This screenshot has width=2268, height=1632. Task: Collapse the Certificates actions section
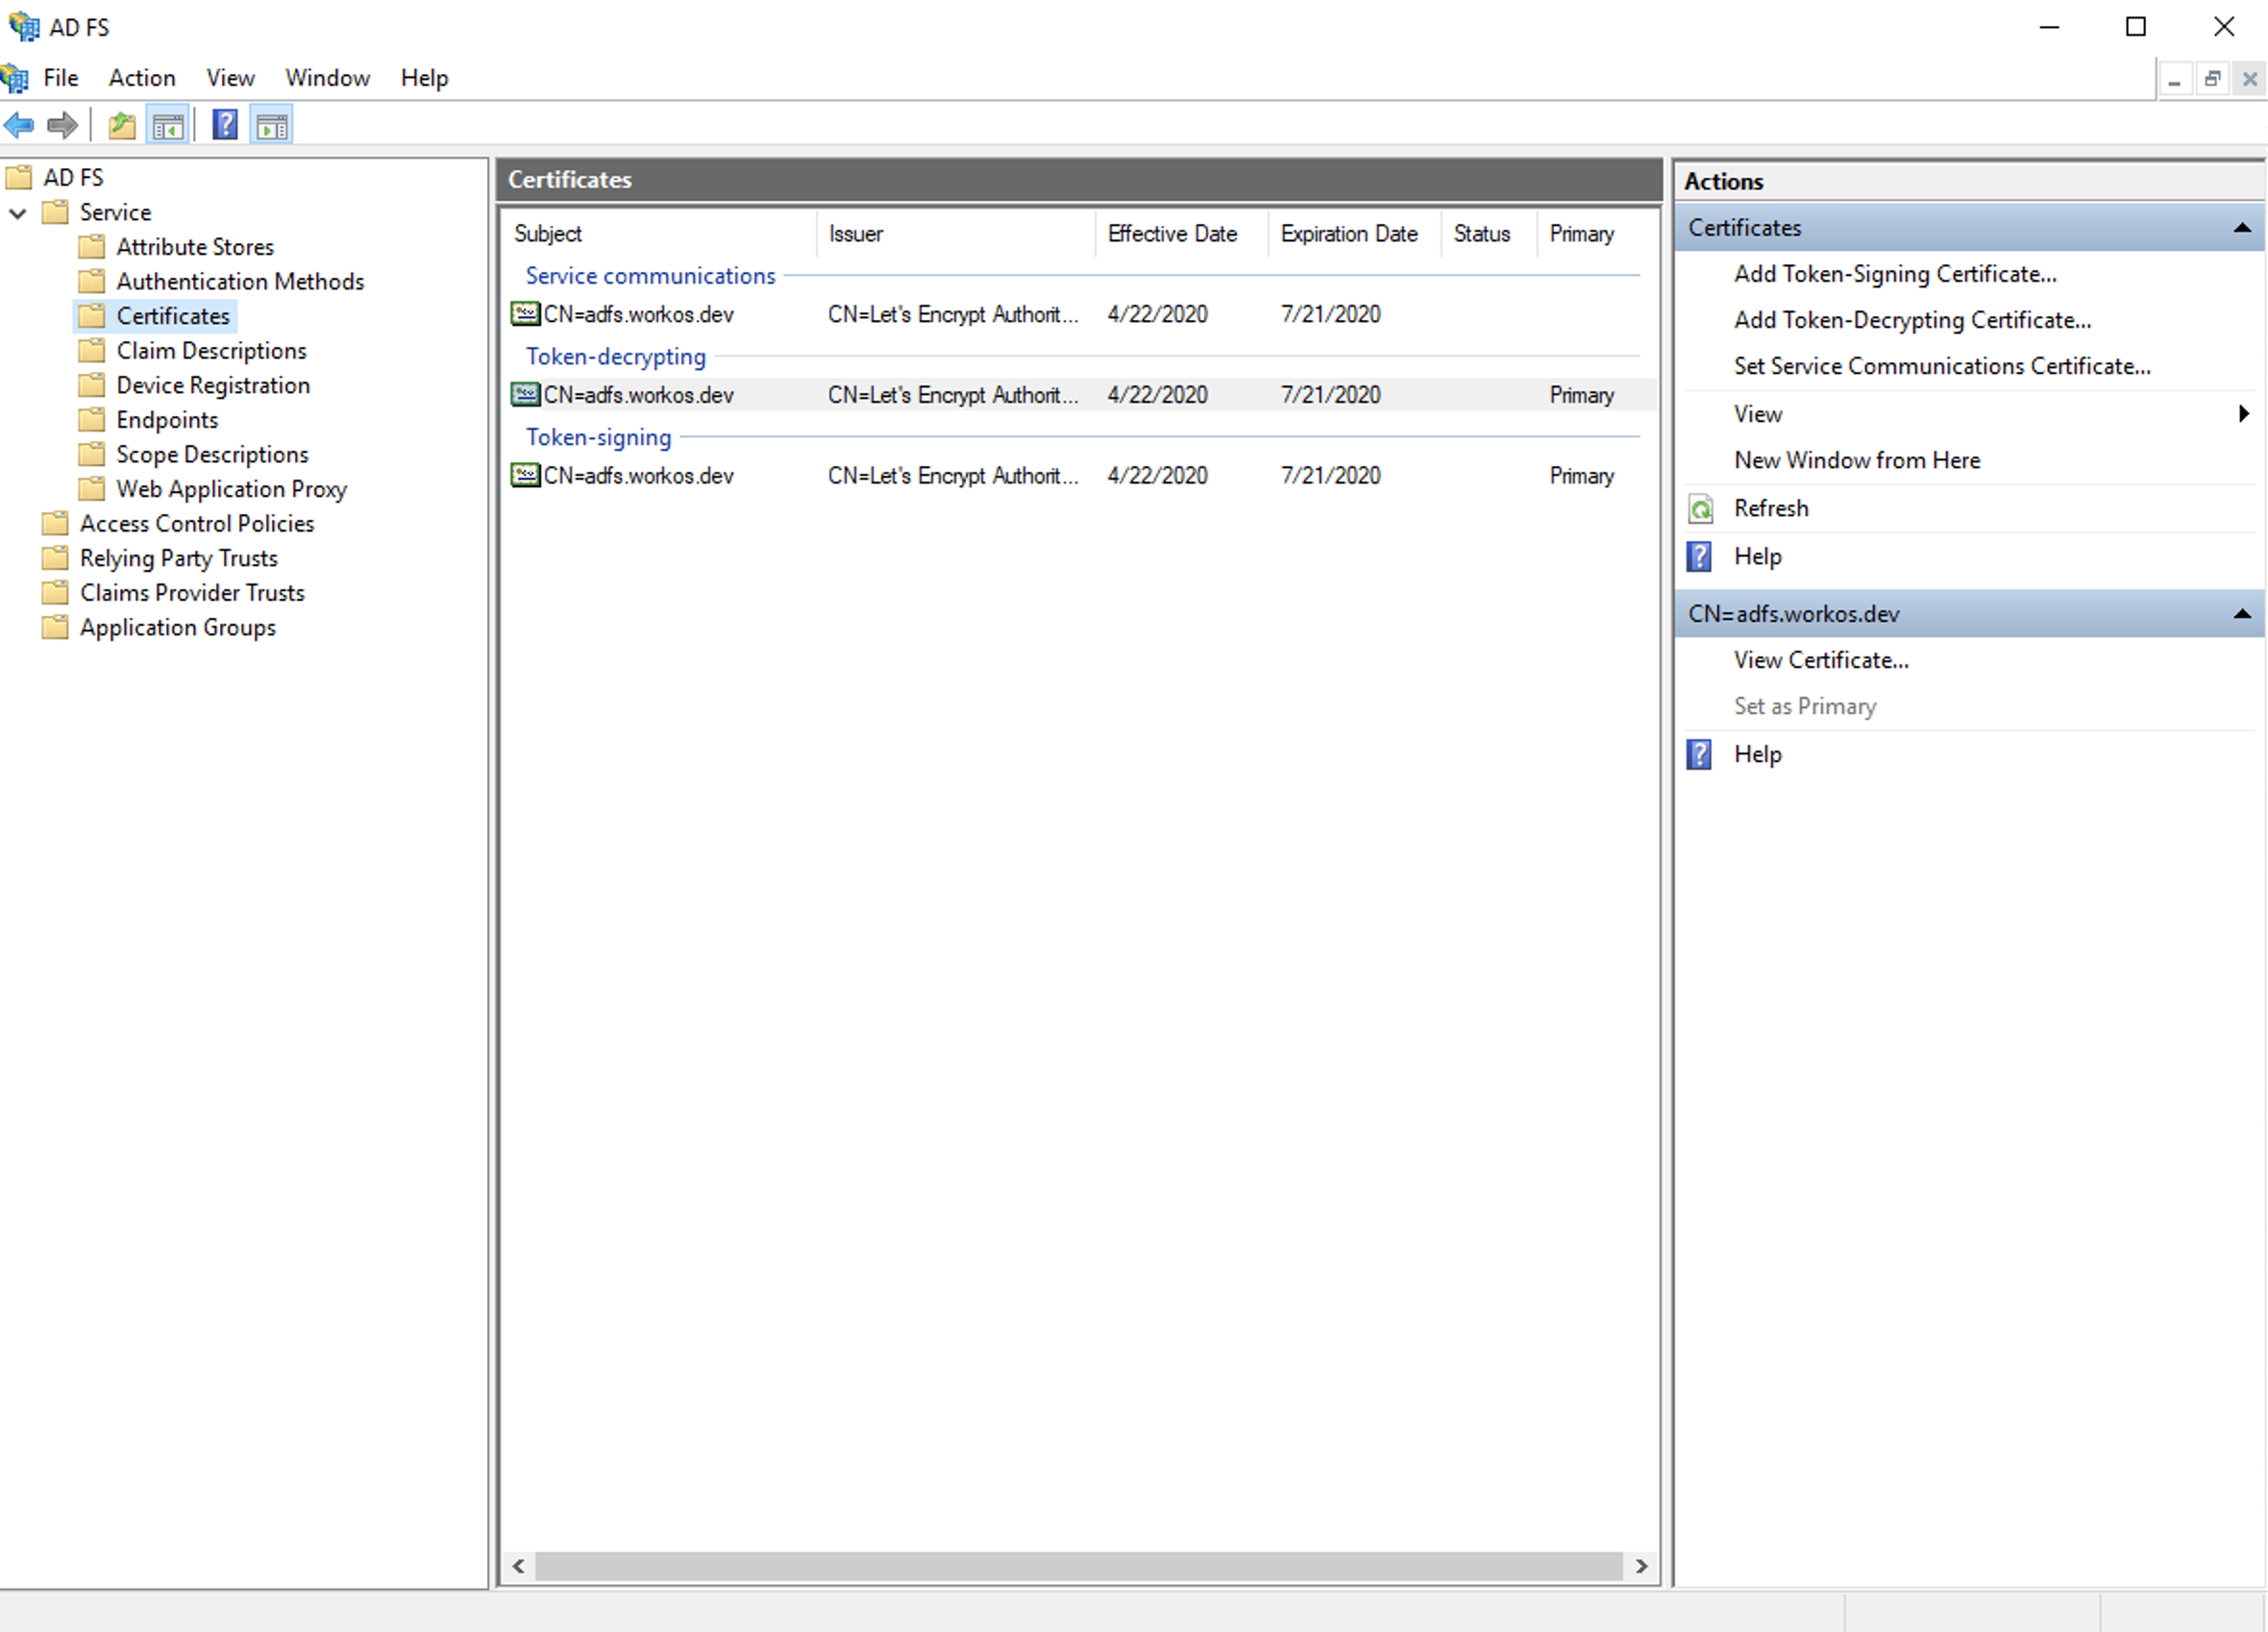point(2241,228)
